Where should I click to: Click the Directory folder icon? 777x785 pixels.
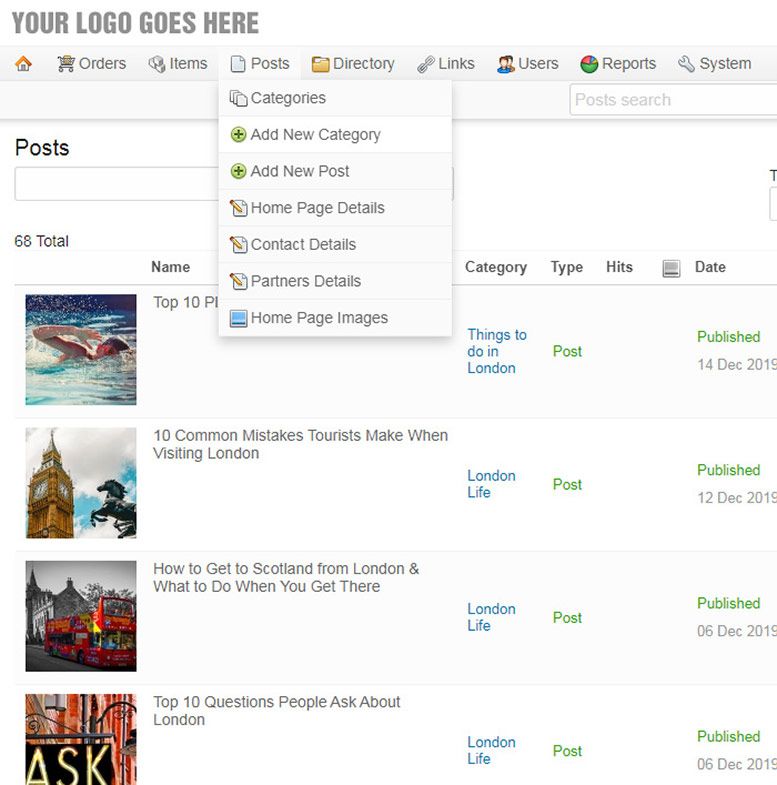(x=320, y=64)
